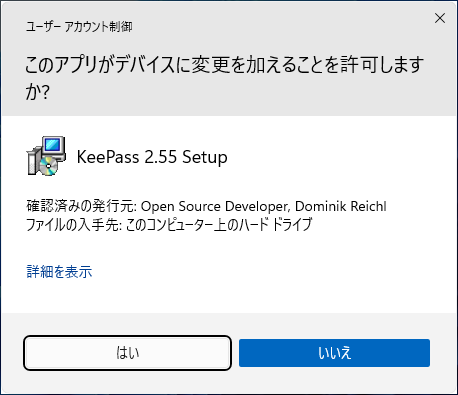Click the KeePass setup installer icon

pyautogui.click(x=46, y=156)
